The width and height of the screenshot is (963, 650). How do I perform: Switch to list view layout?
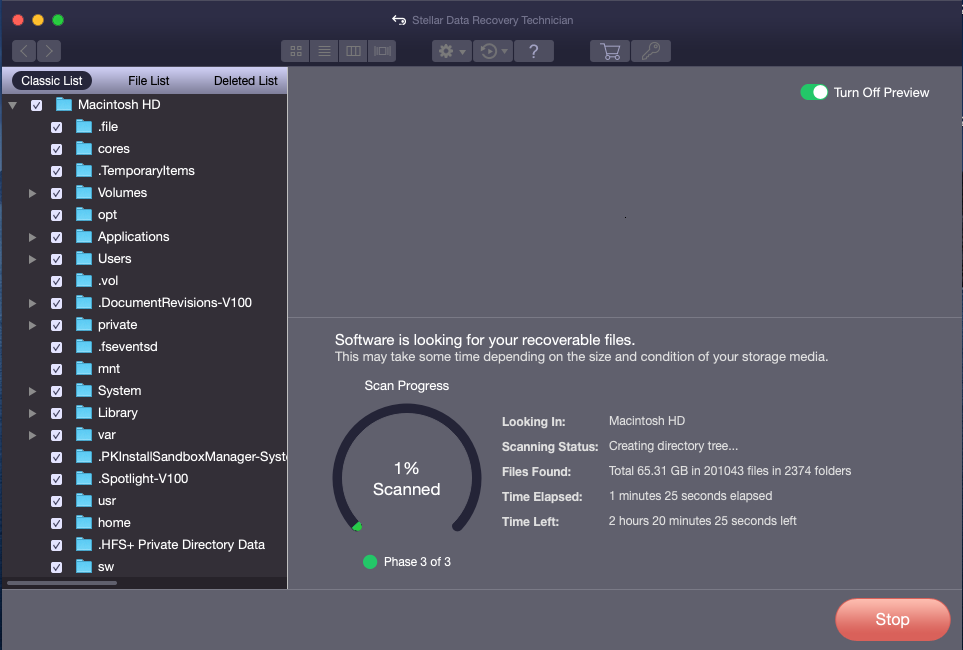(x=324, y=51)
